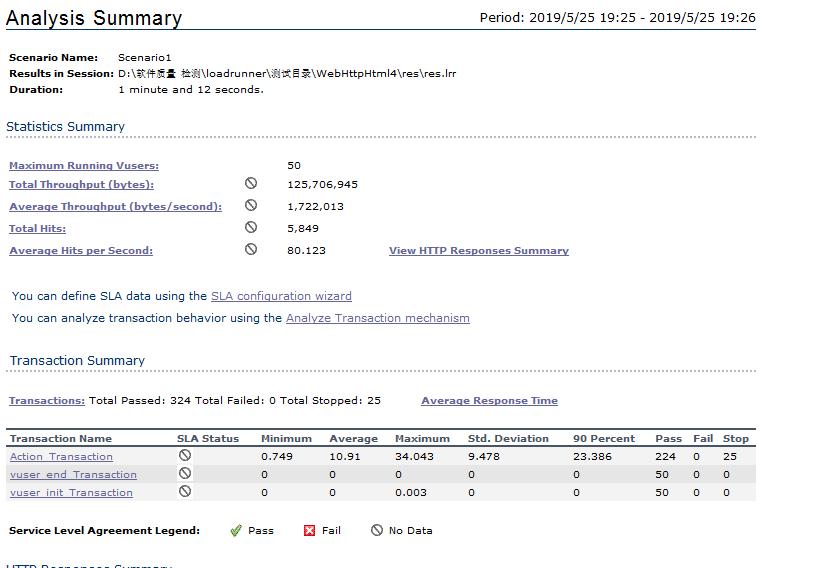Click the Transactions summary link

point(46,401)
